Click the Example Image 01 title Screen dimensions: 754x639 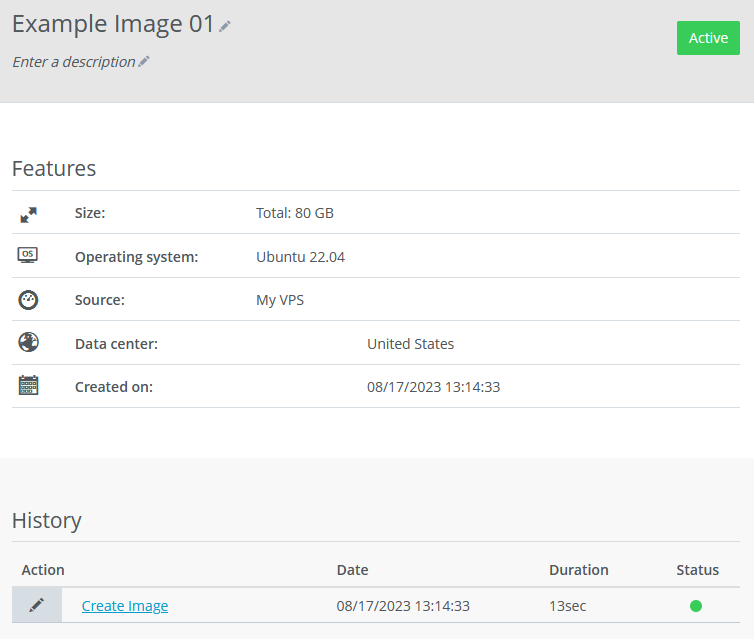click(113, 25)
